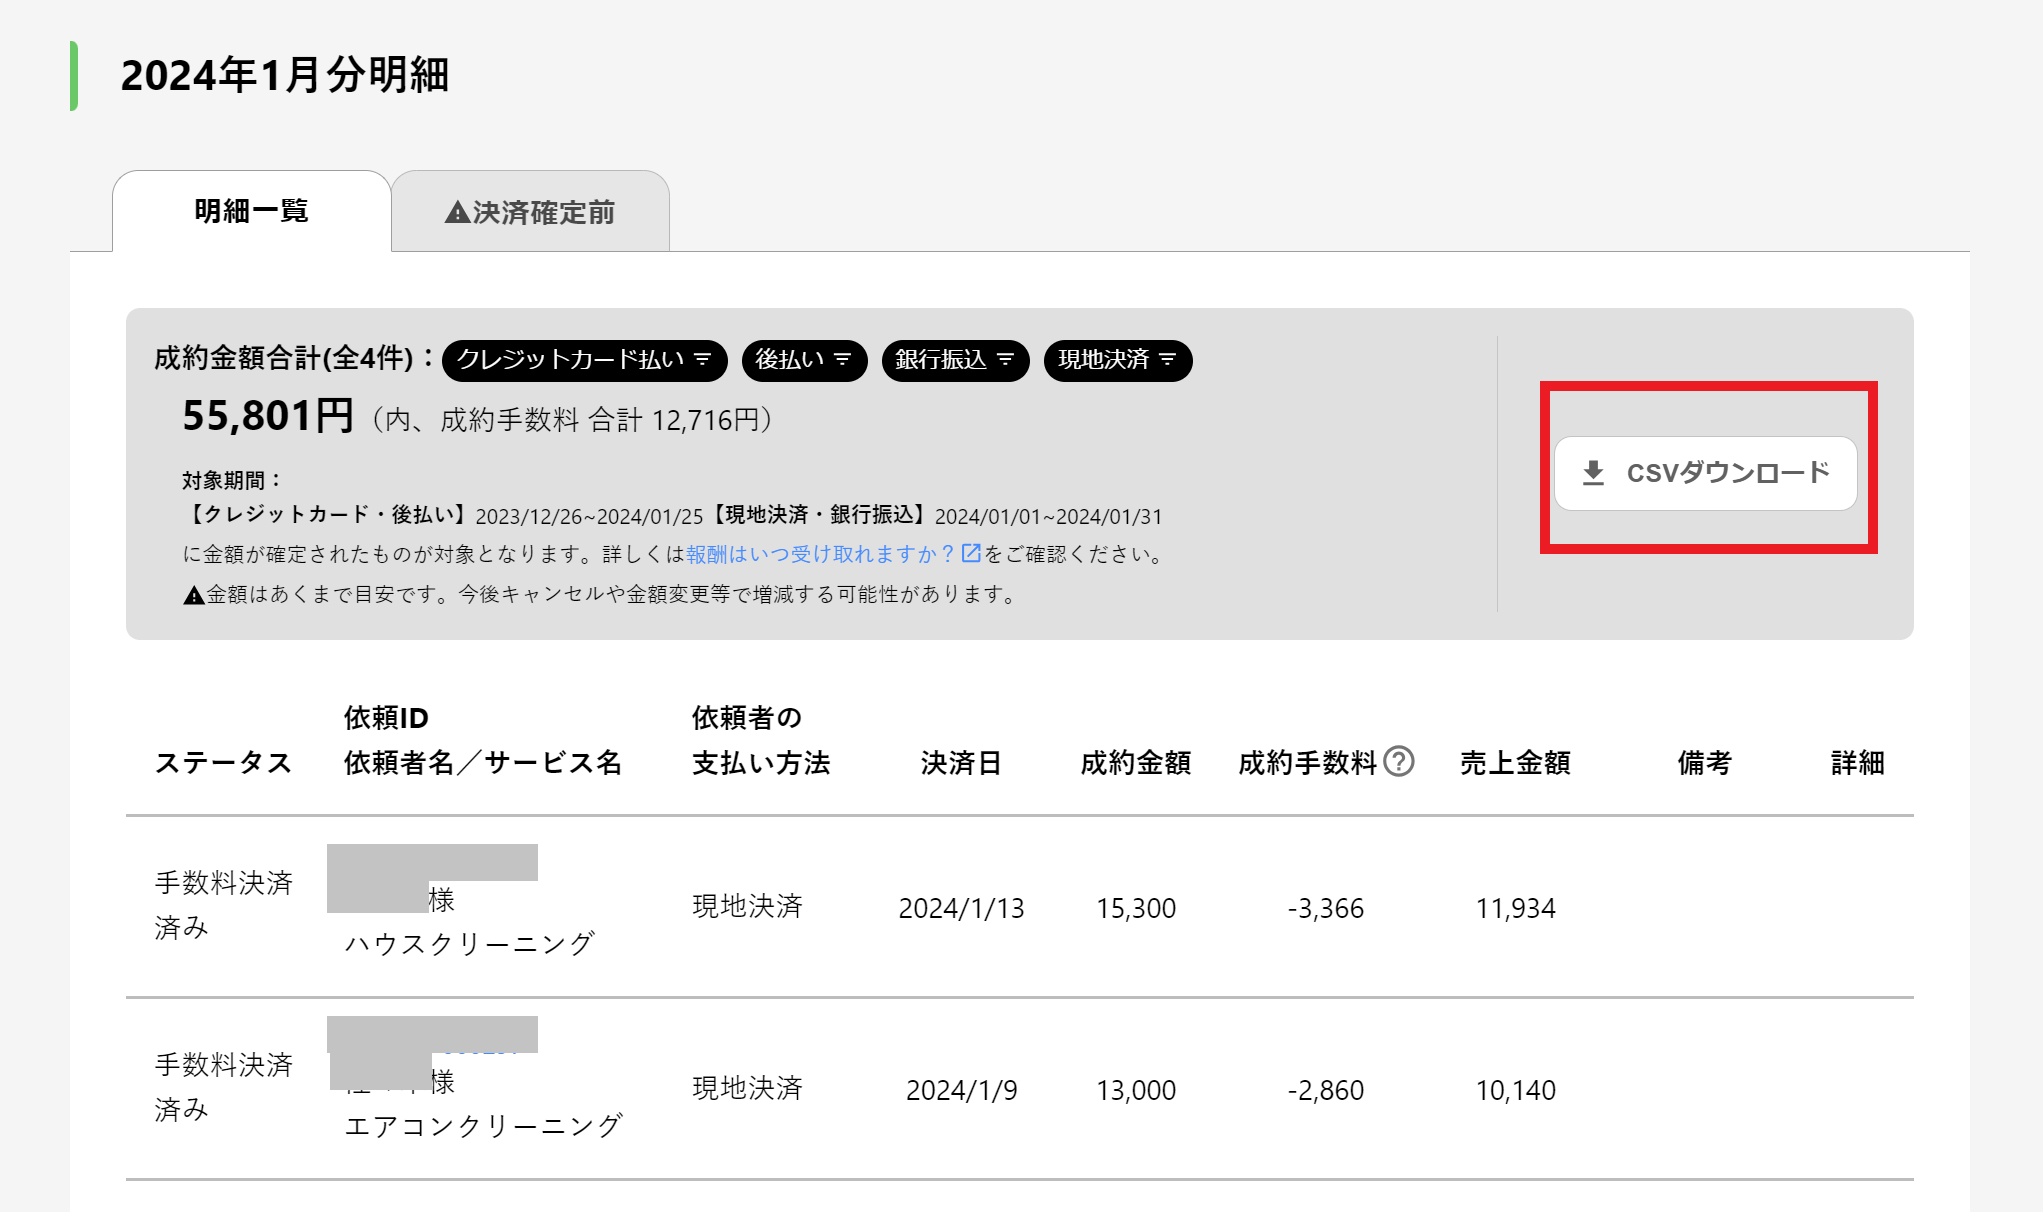Toggle the 現地決済 filter chip
The height and width of the screenshot is (1212, 2043).
[x=1104, y=360]
